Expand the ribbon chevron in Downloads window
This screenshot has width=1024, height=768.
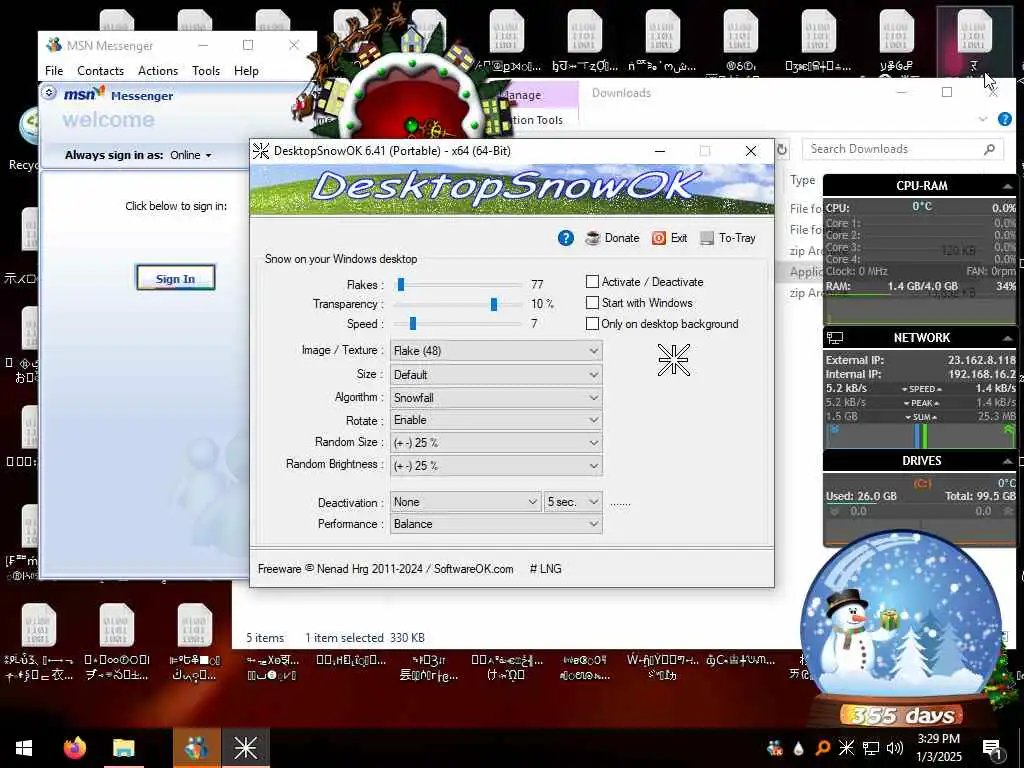click(x=983, y=120)
